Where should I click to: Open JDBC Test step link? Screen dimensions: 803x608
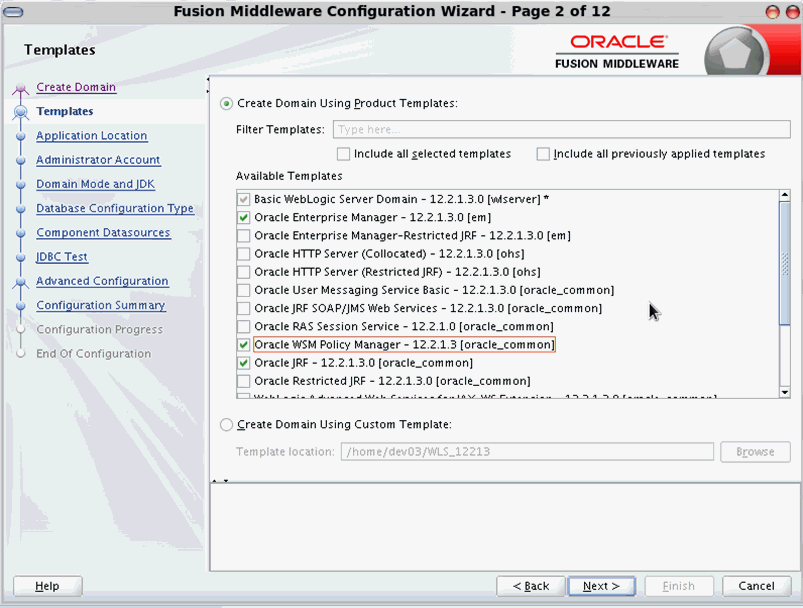tap(62, 257)
